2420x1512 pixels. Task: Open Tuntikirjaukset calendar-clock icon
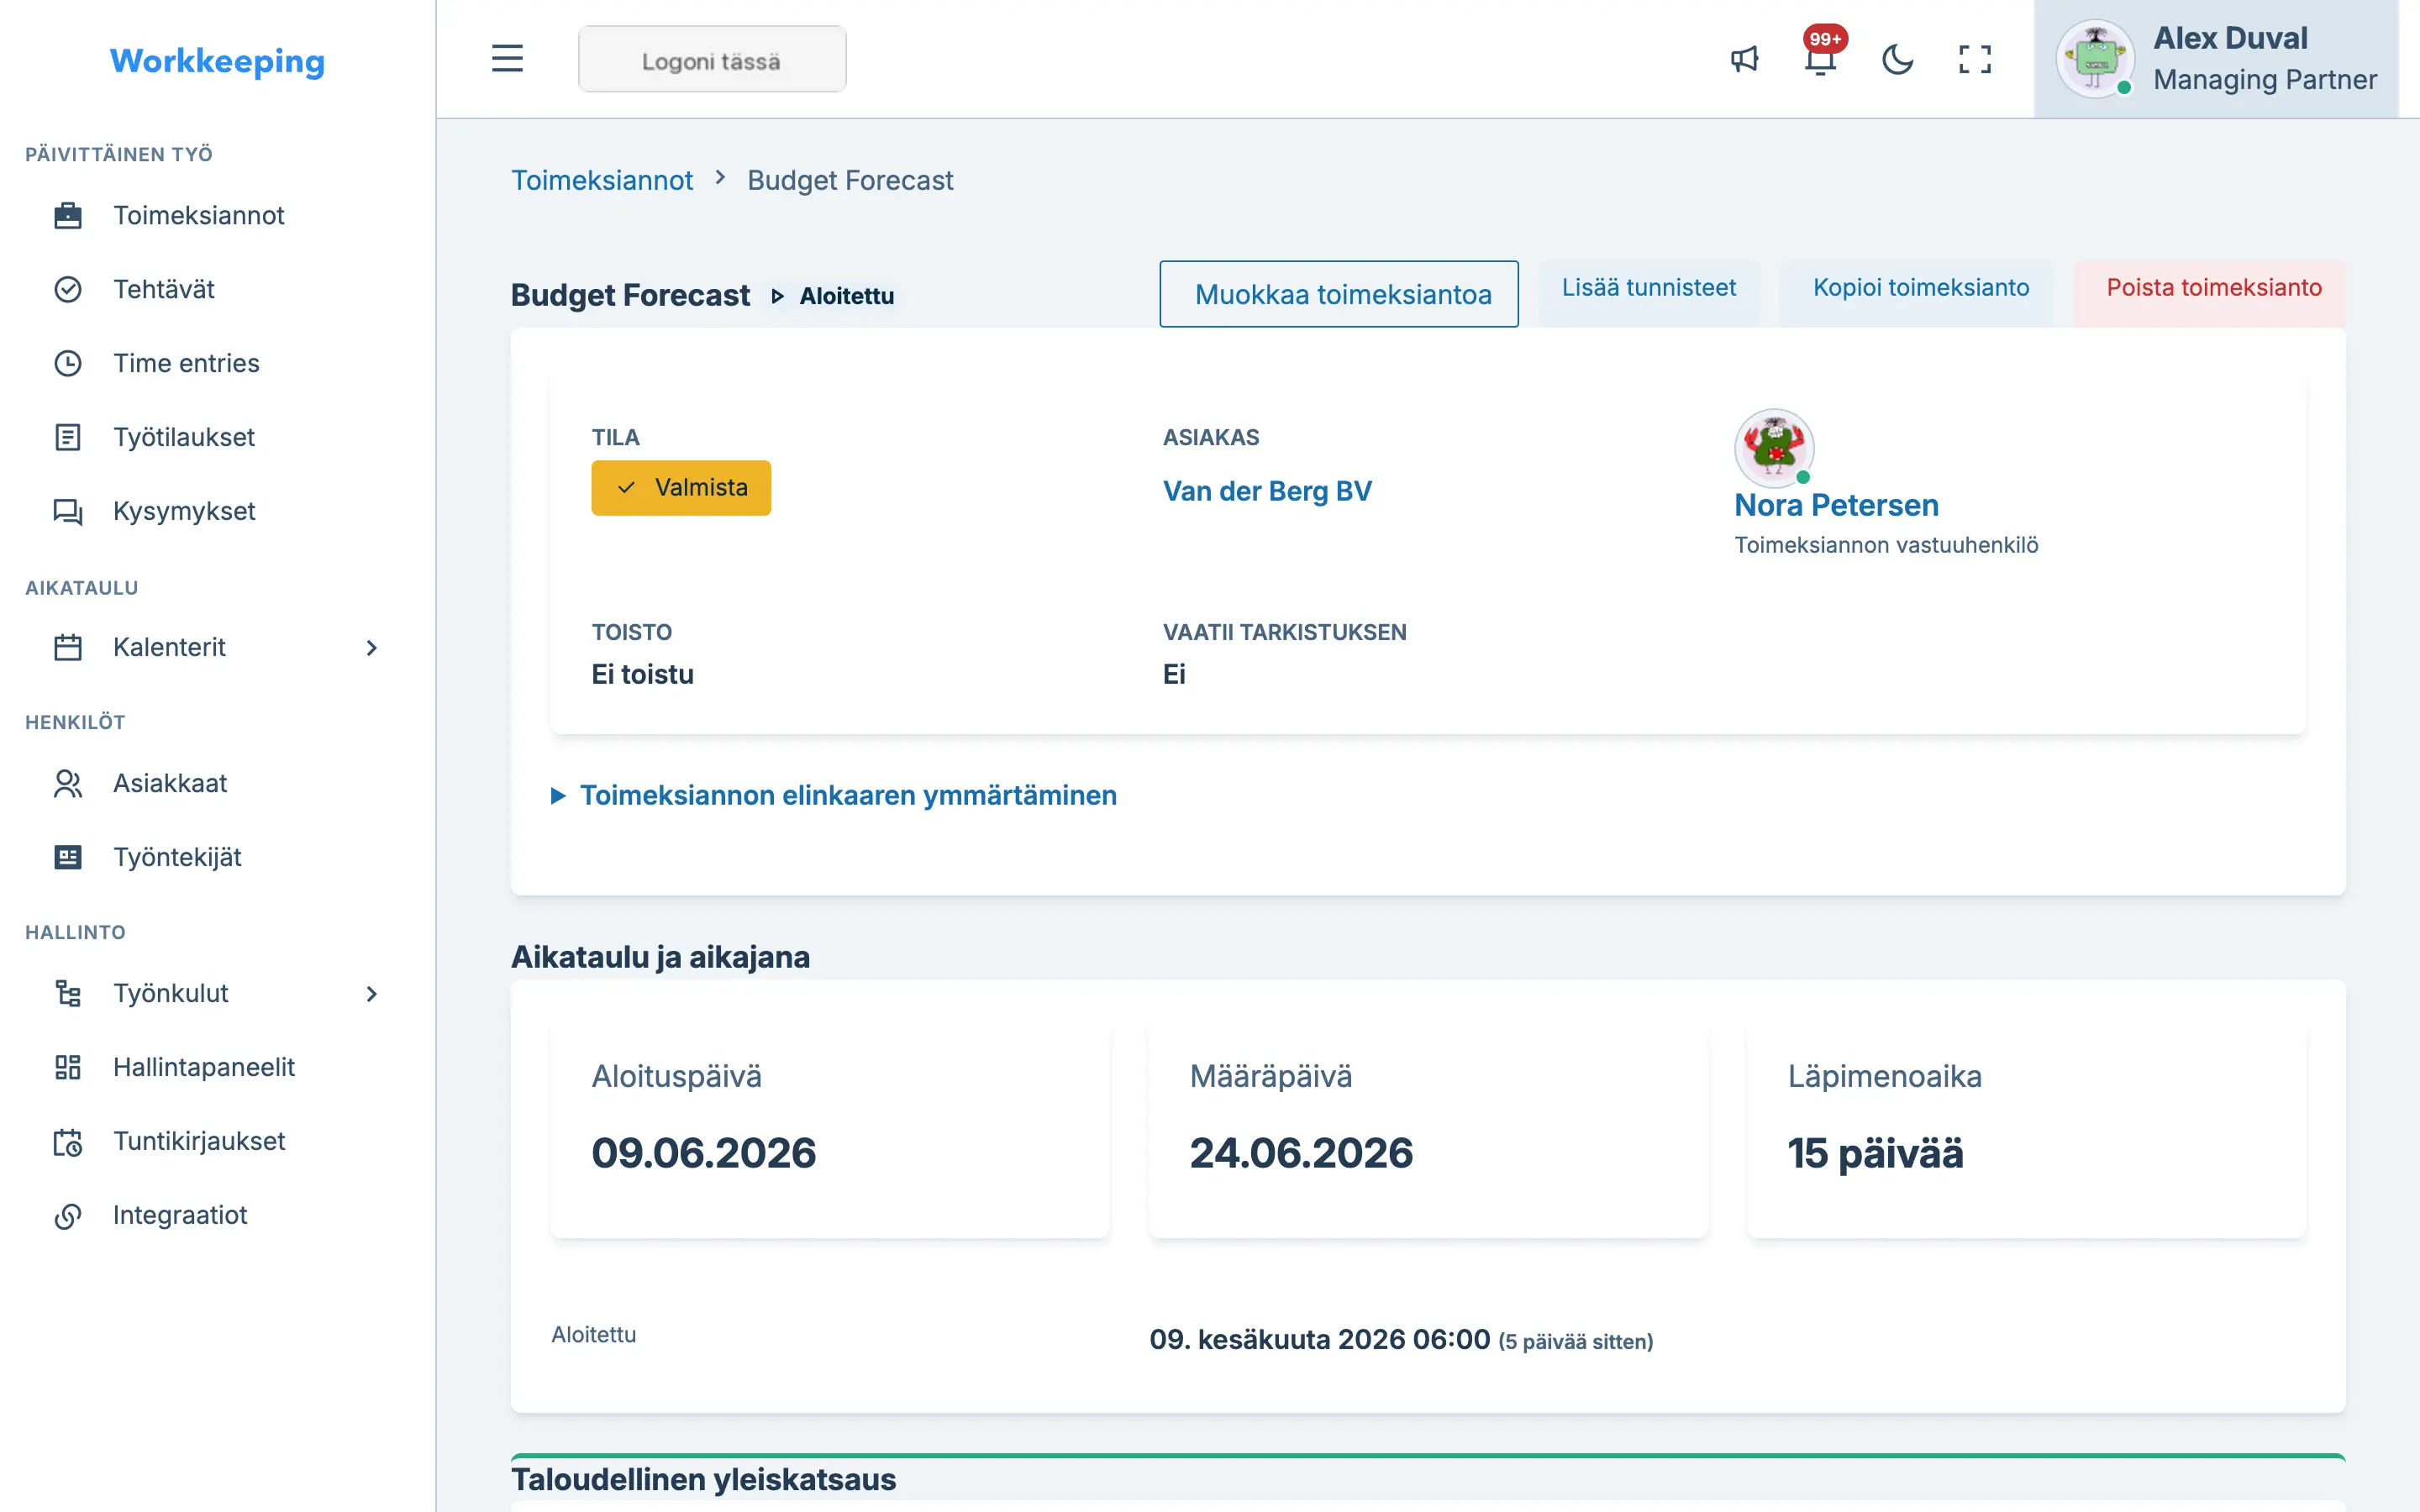pos(67,1141)
